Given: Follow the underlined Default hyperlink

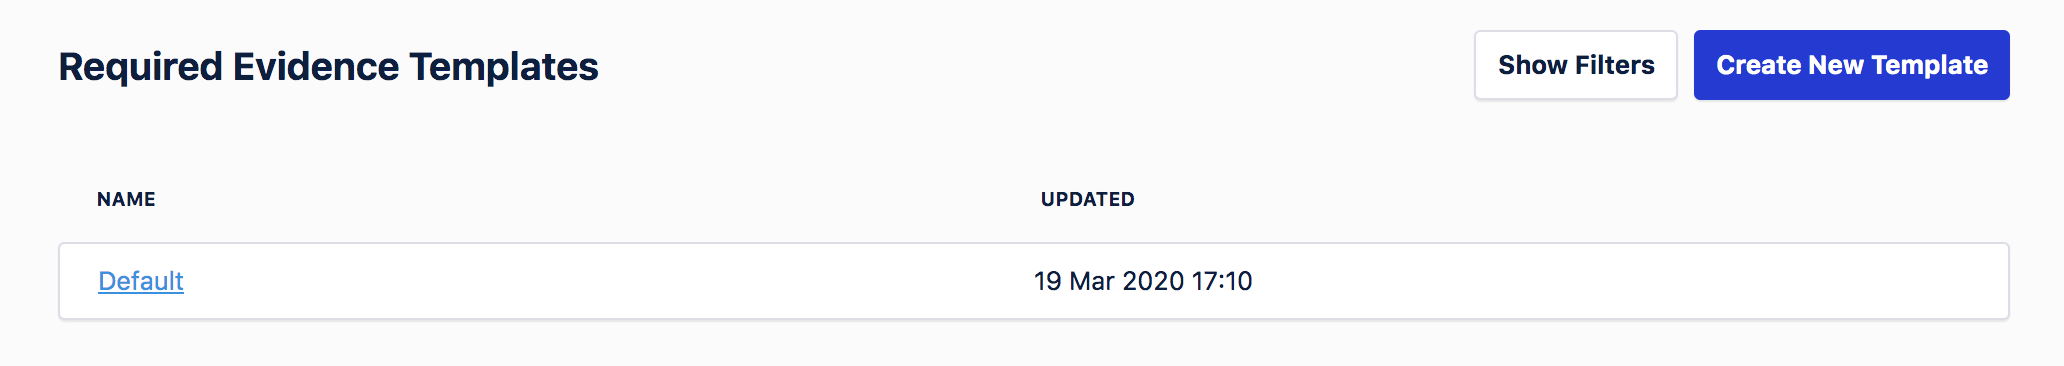Looking at the screenshot, I should (141, 281).
